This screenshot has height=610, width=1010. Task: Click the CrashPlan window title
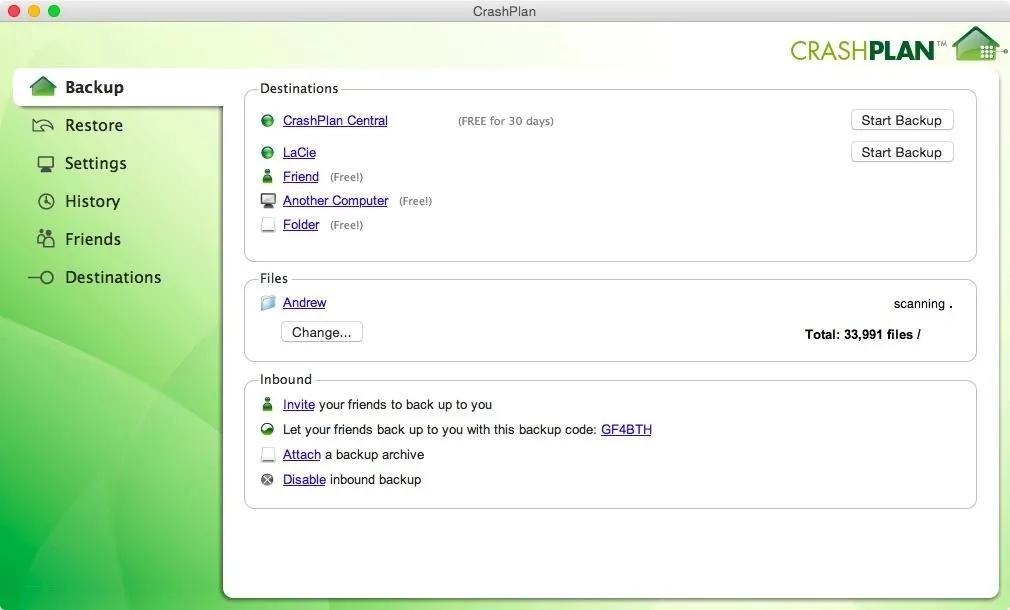pyautogui.click(x=504, y=11)
